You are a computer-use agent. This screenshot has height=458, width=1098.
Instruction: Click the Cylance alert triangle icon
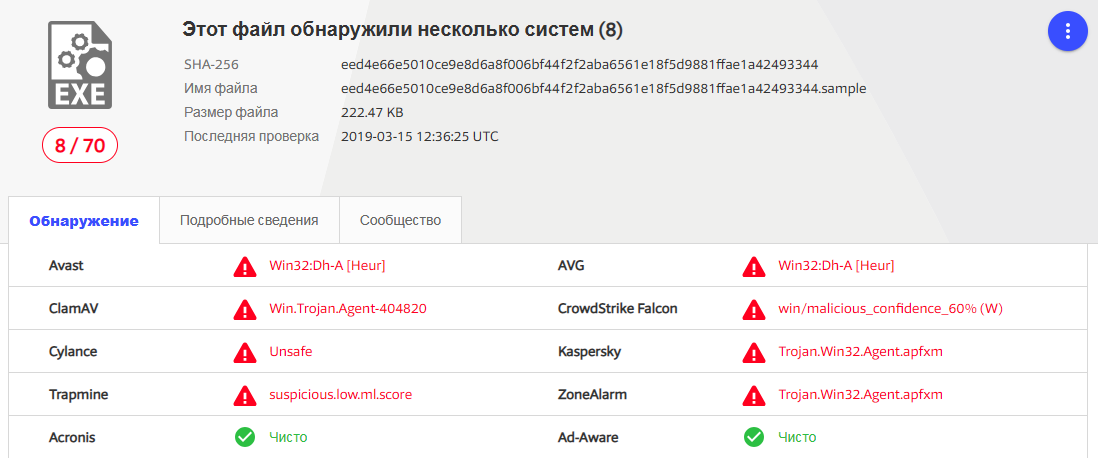coord(245,352)
